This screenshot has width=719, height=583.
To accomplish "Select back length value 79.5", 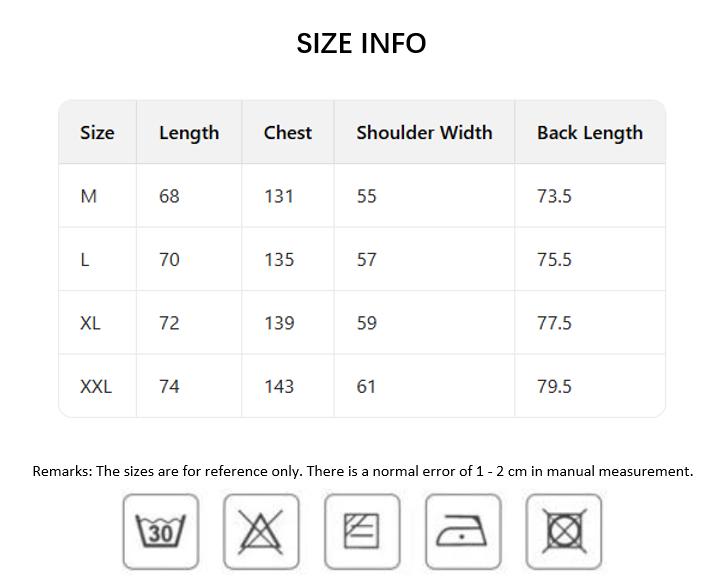I will pyautogui.click(x=554, y=386).
